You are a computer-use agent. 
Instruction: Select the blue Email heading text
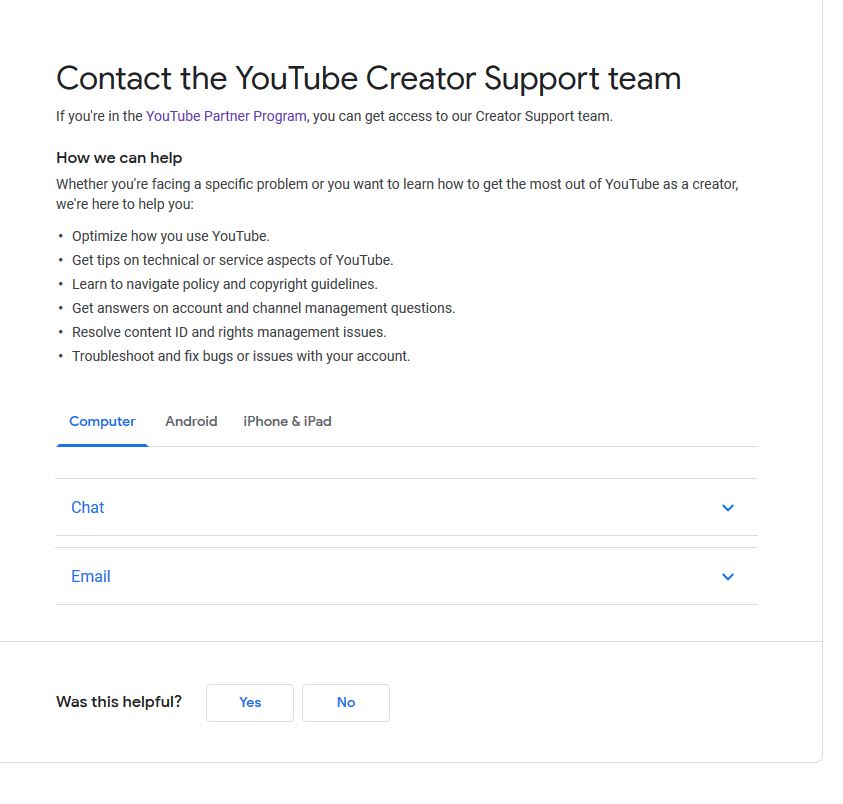coord(90,576)
